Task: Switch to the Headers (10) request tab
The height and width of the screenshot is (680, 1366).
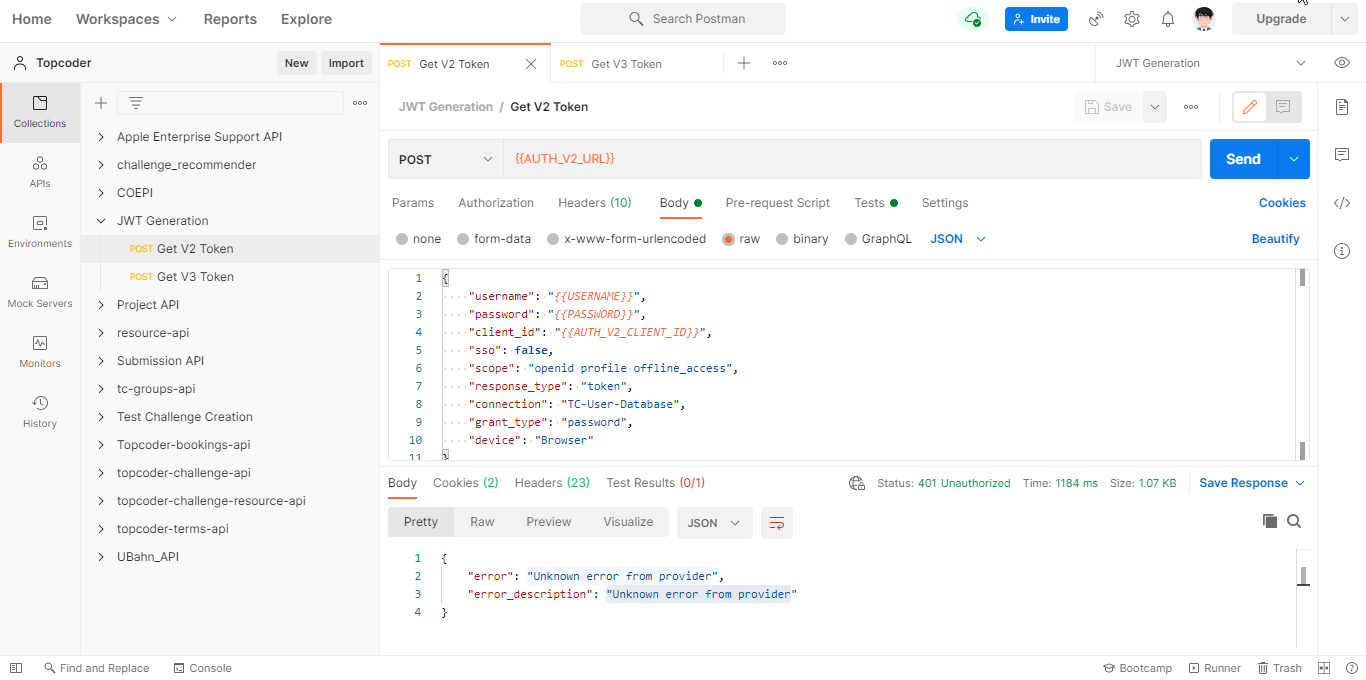Action: (595, 203)
